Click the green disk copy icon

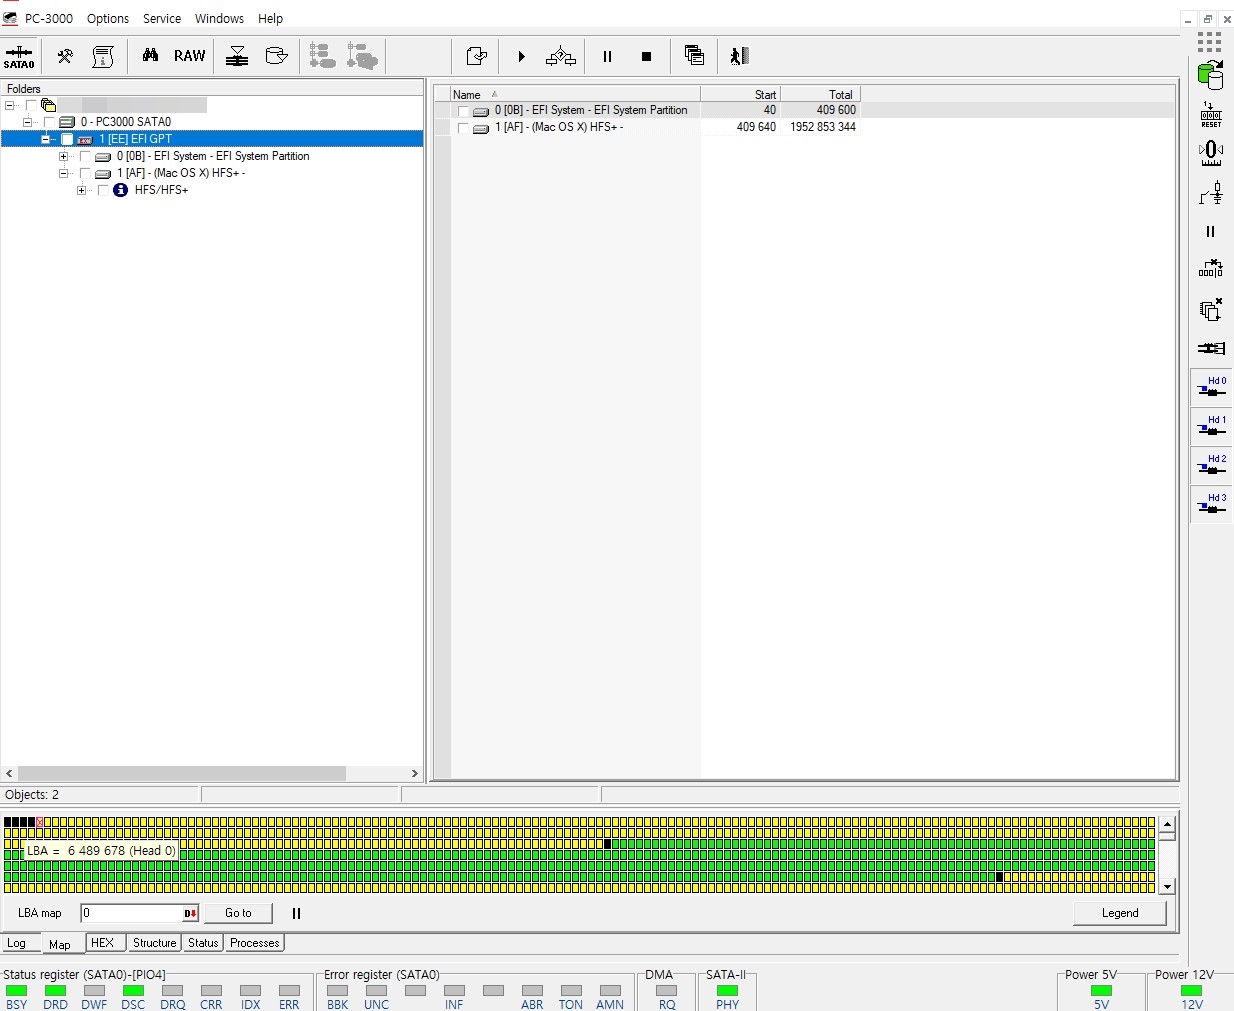(x=1210, y=75)
